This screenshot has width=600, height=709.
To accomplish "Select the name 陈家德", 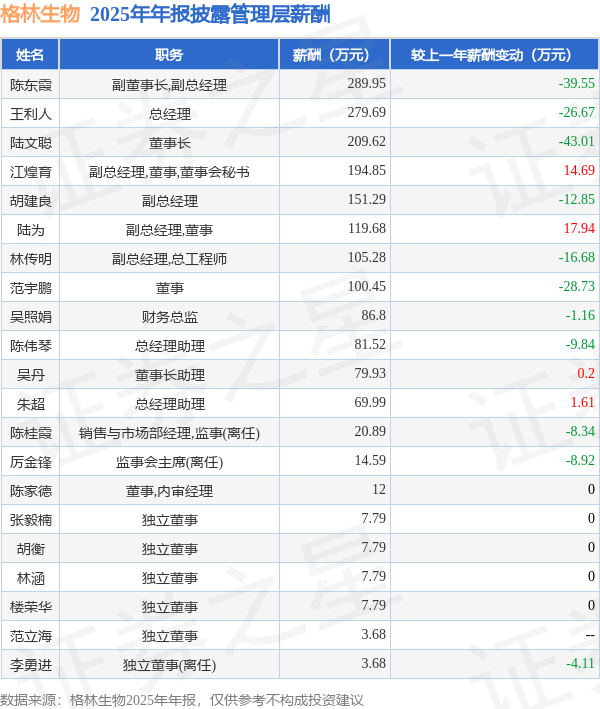I will [x=31, y=491].
